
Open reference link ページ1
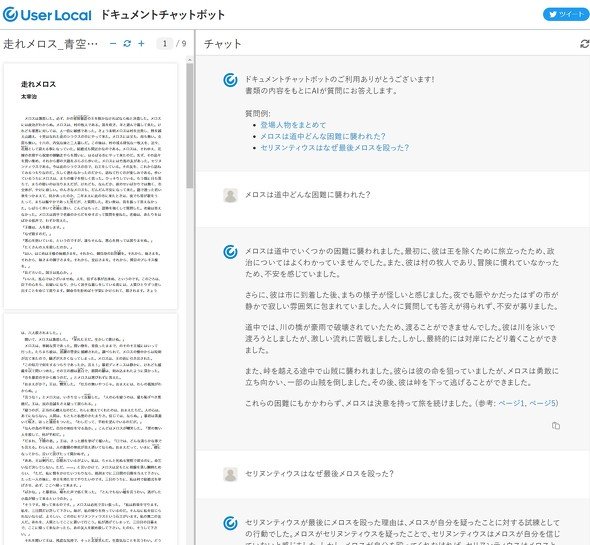coord(512,403)
